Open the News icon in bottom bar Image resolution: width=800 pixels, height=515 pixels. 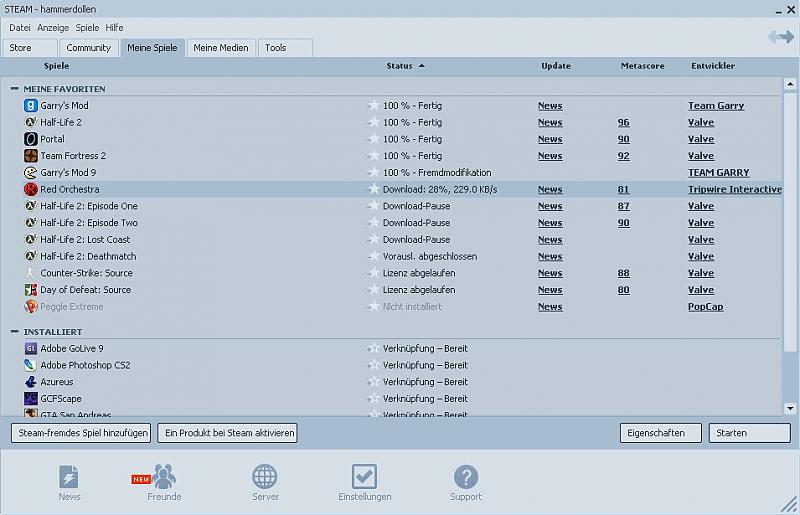coord(69,477)
